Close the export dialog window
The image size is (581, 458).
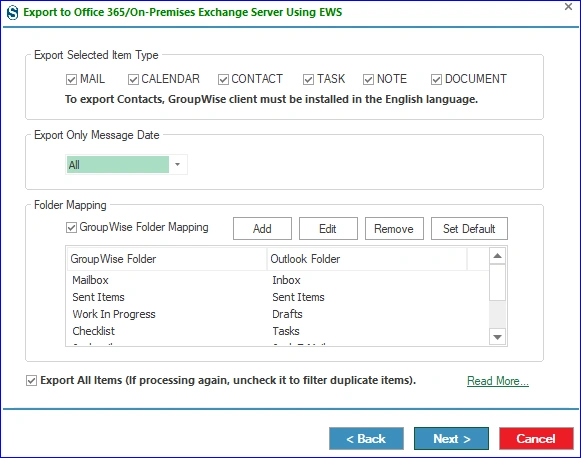coord(568,7)
